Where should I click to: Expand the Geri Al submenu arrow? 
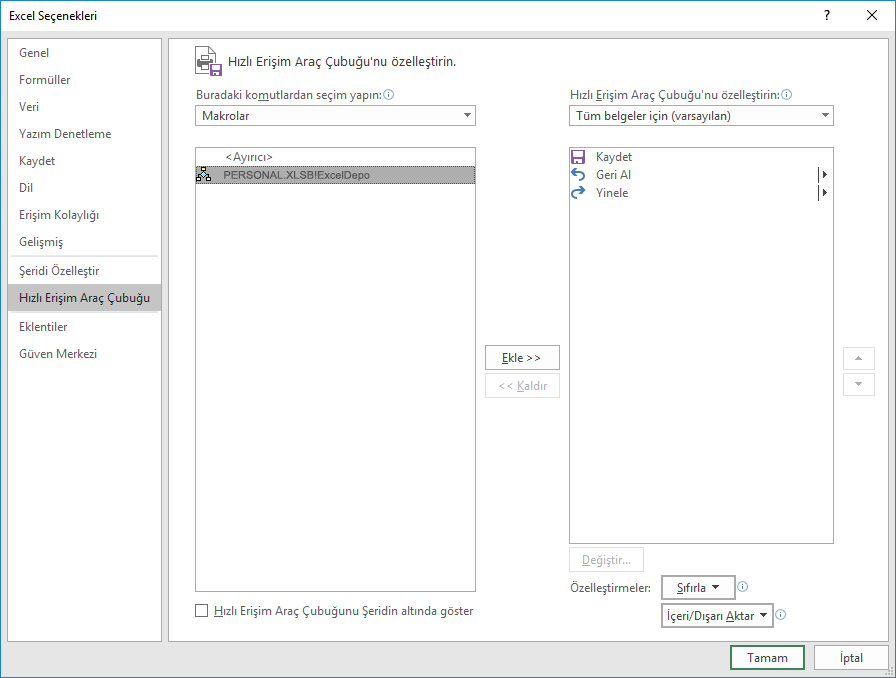tap(824, 174)
